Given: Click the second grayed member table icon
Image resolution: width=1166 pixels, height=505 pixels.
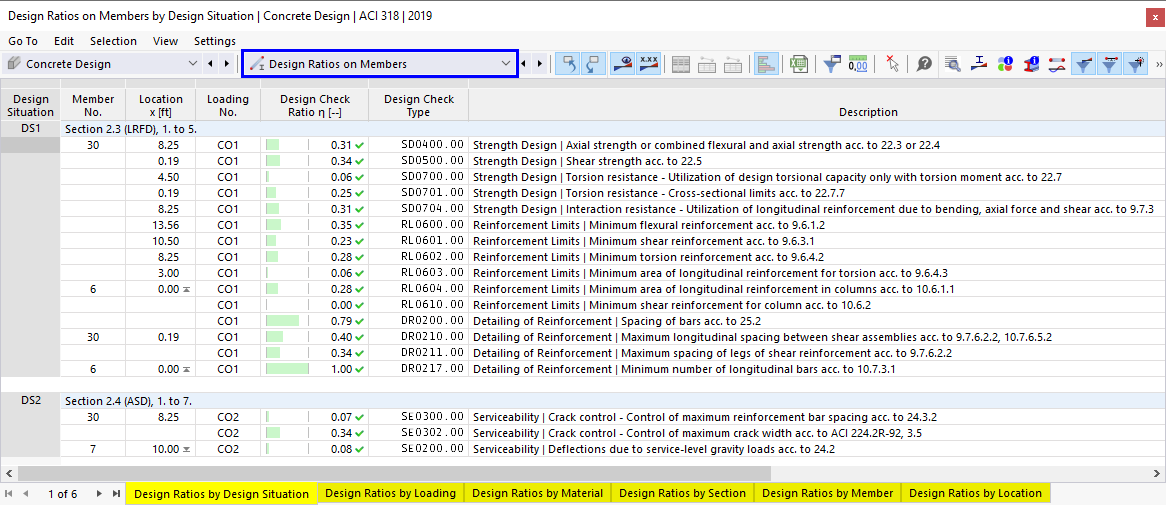Looking at the screenshot, I should click(732, 64).
